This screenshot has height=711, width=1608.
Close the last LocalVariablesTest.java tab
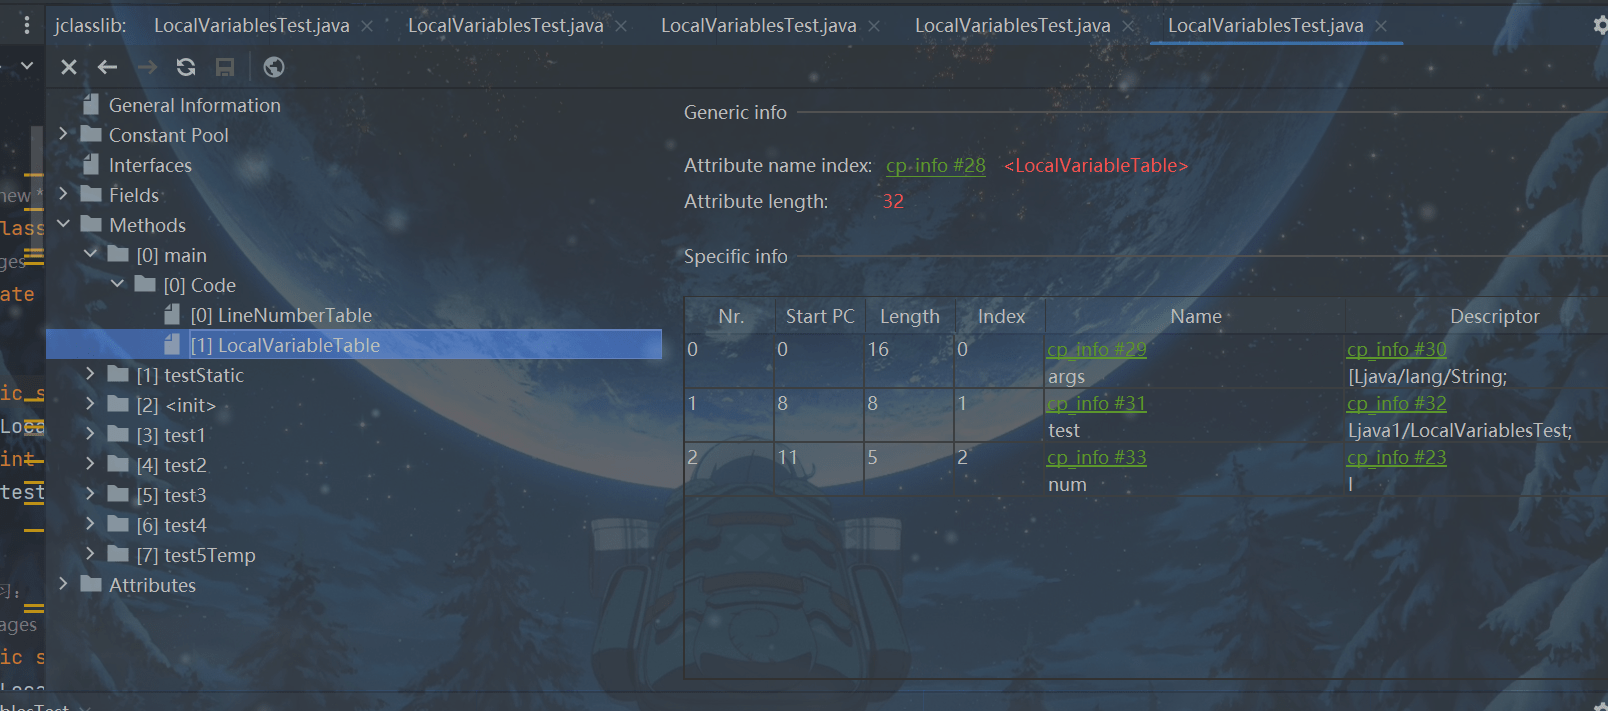1381,26
